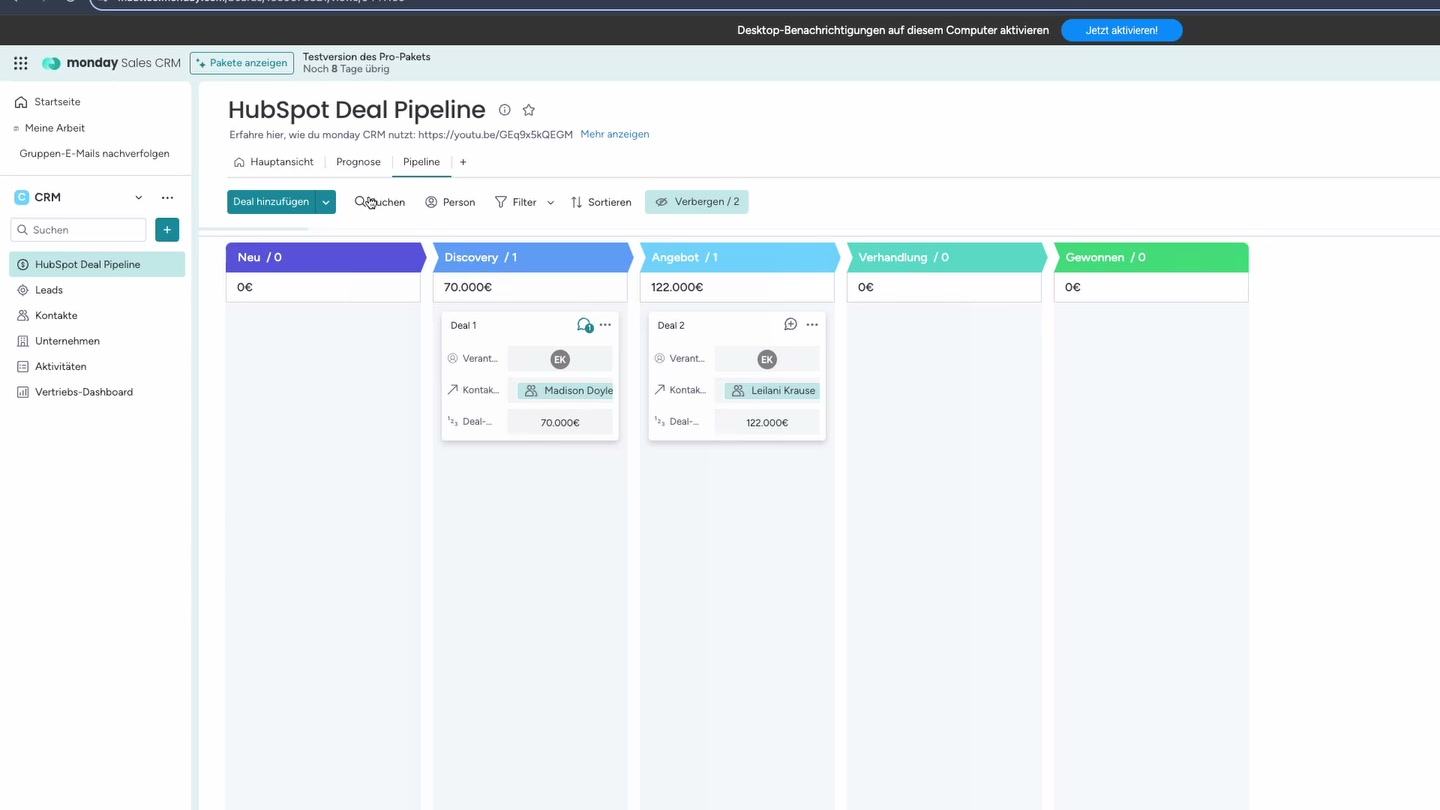Show the 2 hidden columns via Verbergen
Viewport: 1440px width, 810px height.
click(x=697, y=201)
